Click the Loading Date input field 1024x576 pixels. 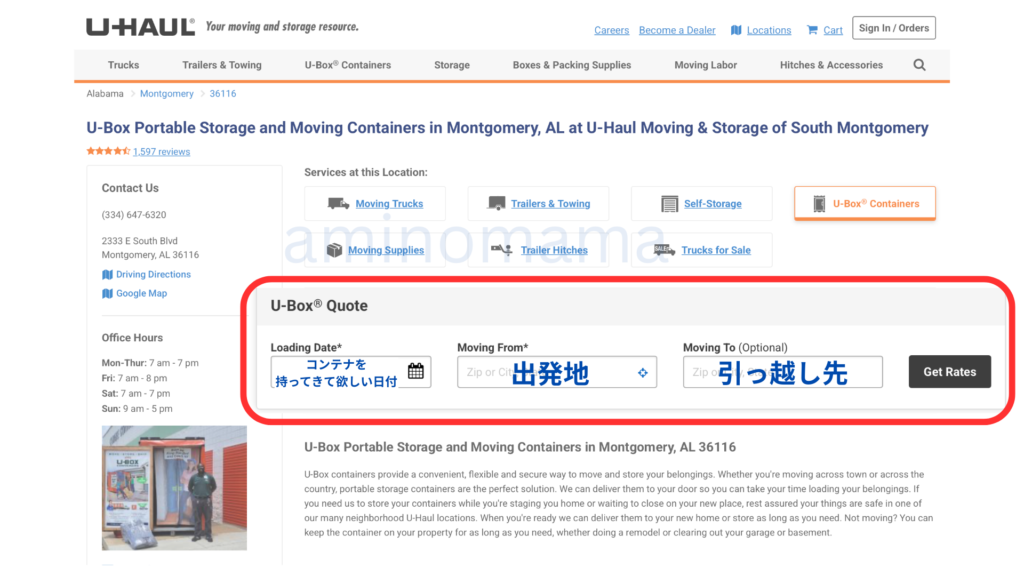(351, 372)
